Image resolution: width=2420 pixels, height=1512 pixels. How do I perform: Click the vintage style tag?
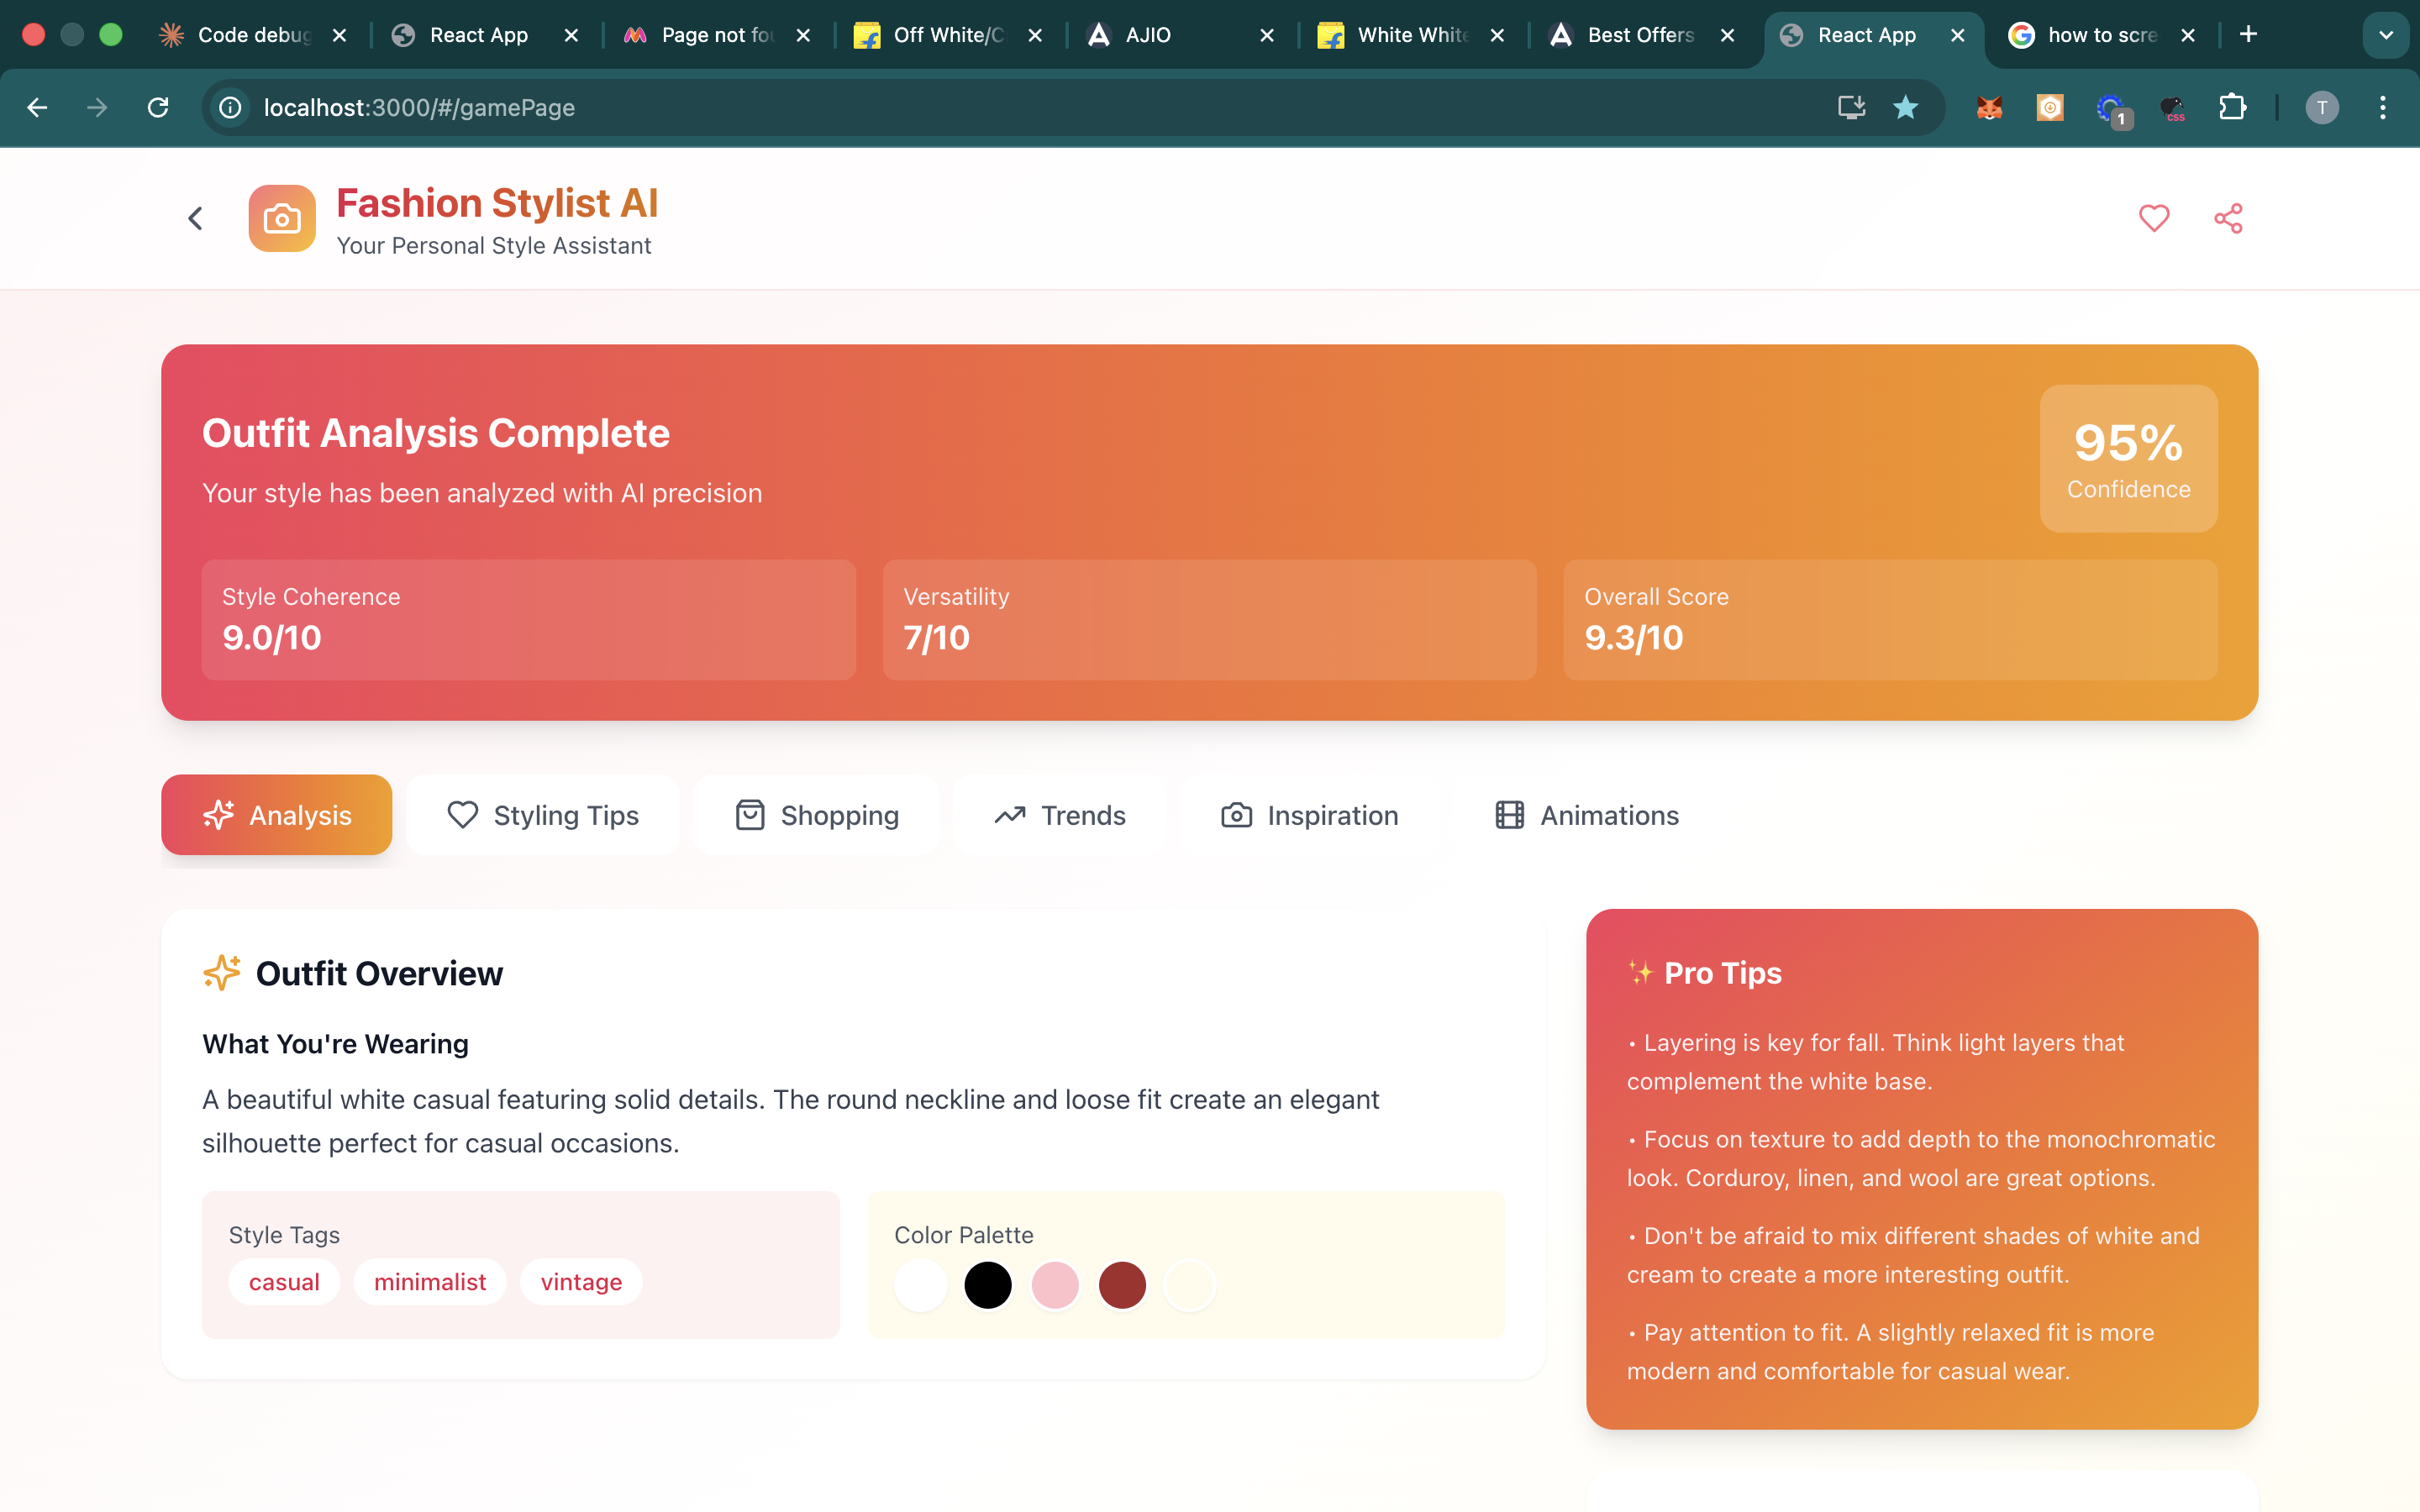(x=581, y=1282)
